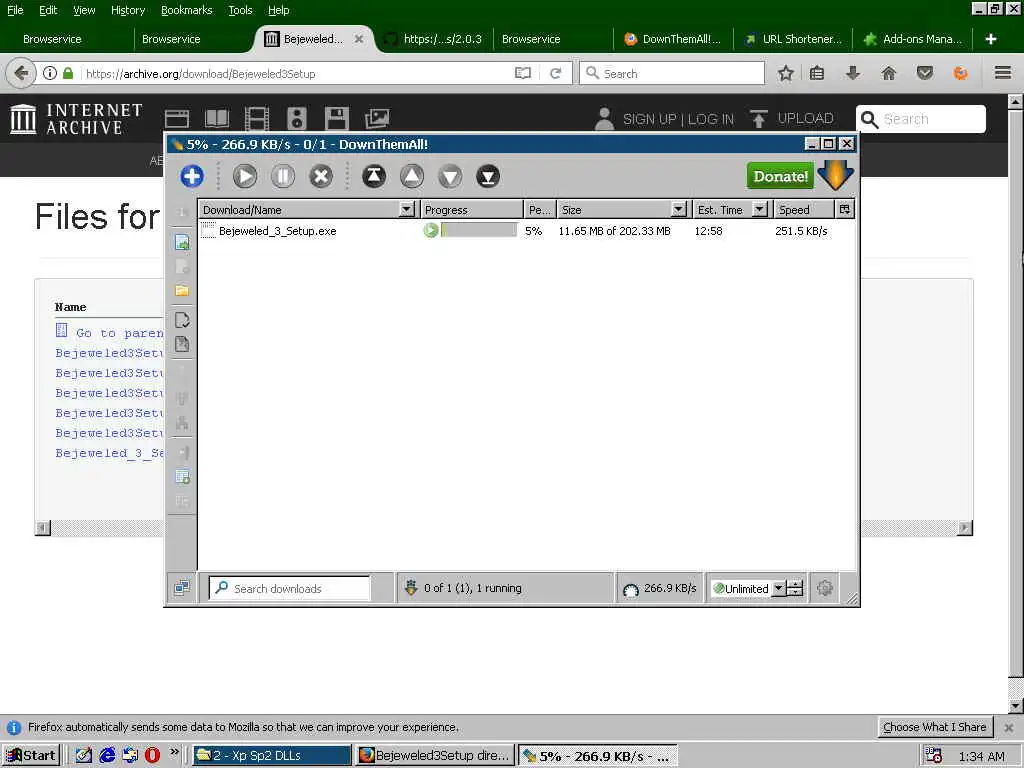Sort by the Progress column header
Viewport: 1024px width, 768px height.
(472, 210)
